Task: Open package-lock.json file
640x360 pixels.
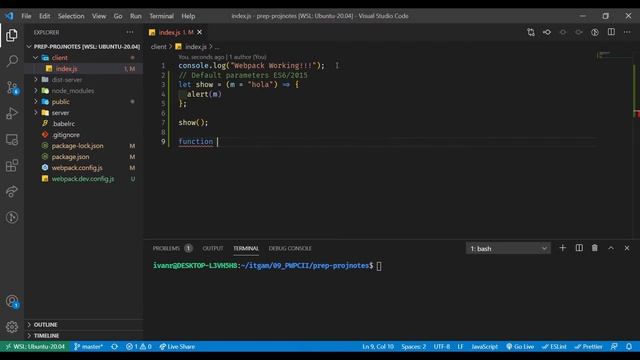Action: point(83,146)
